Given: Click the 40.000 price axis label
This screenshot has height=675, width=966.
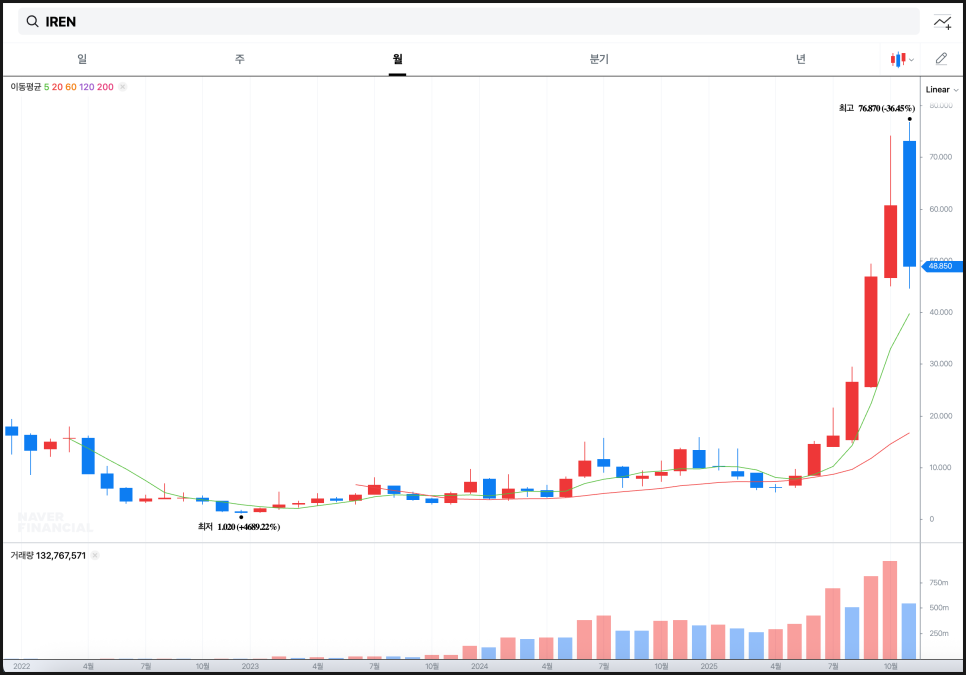Looking at the screenshot, I should [x=941, y=312].
